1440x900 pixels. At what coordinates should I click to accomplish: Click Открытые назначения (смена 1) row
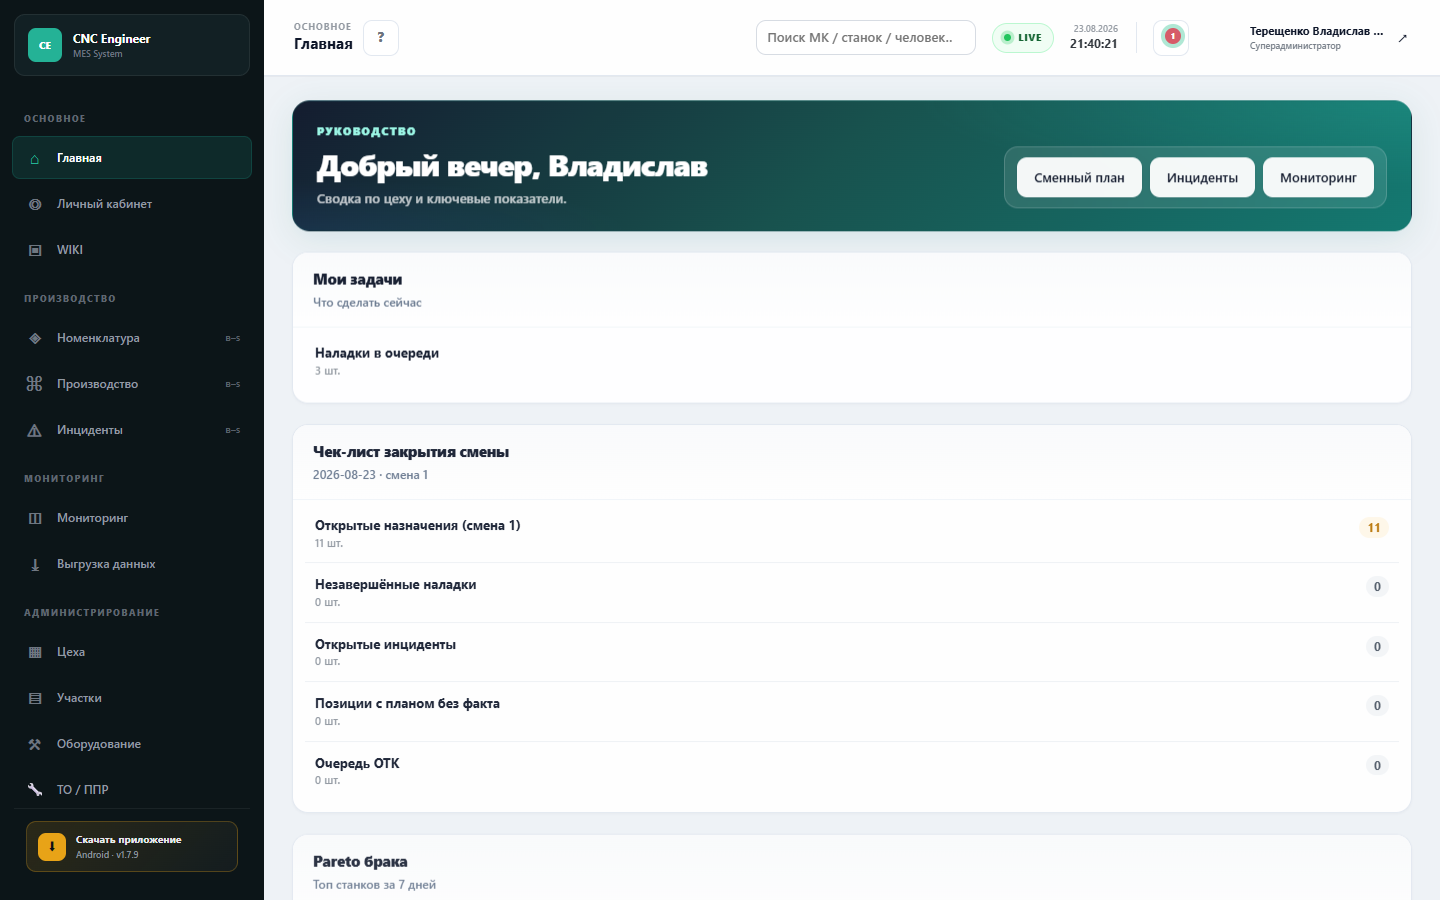coord(852,534)
